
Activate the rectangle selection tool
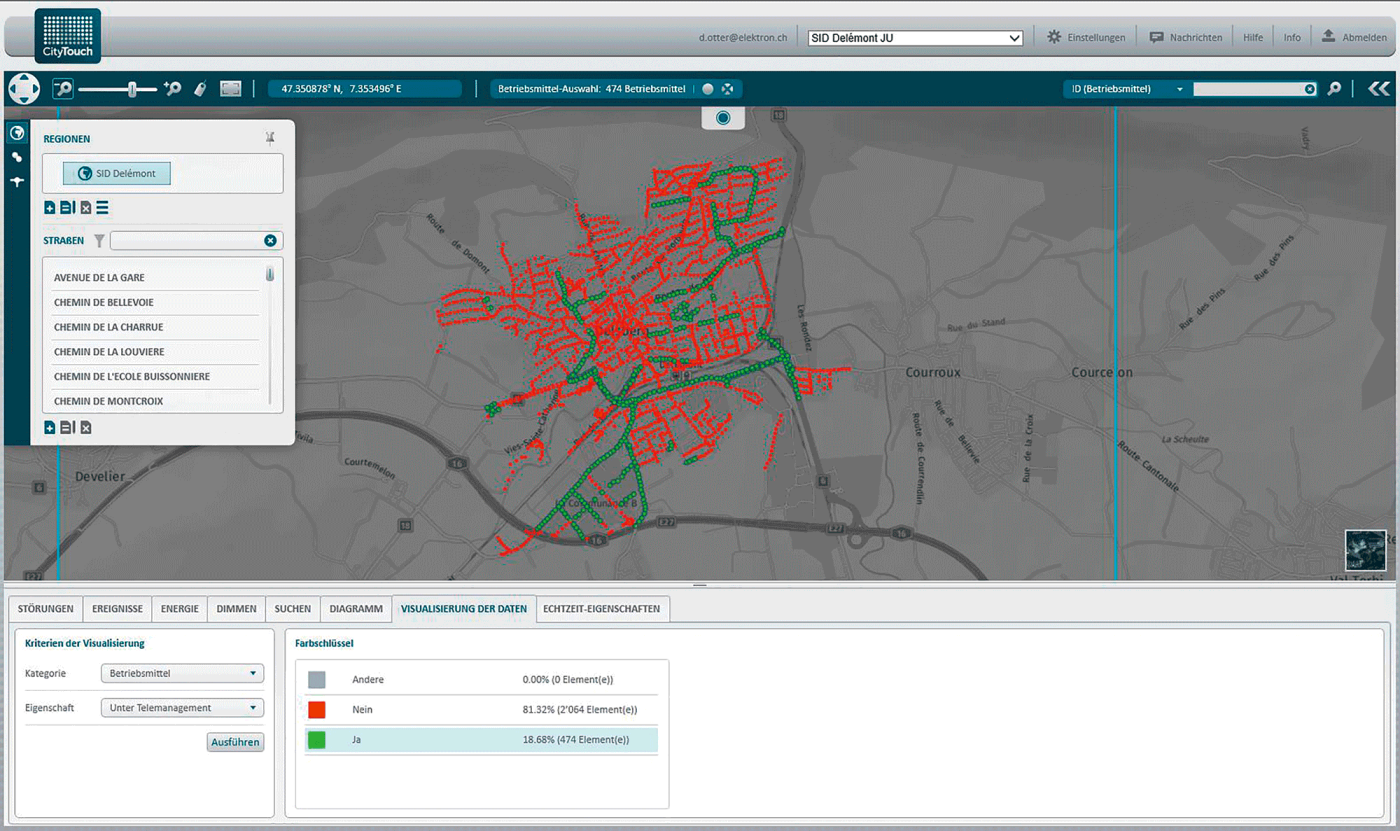click(231, 89)
